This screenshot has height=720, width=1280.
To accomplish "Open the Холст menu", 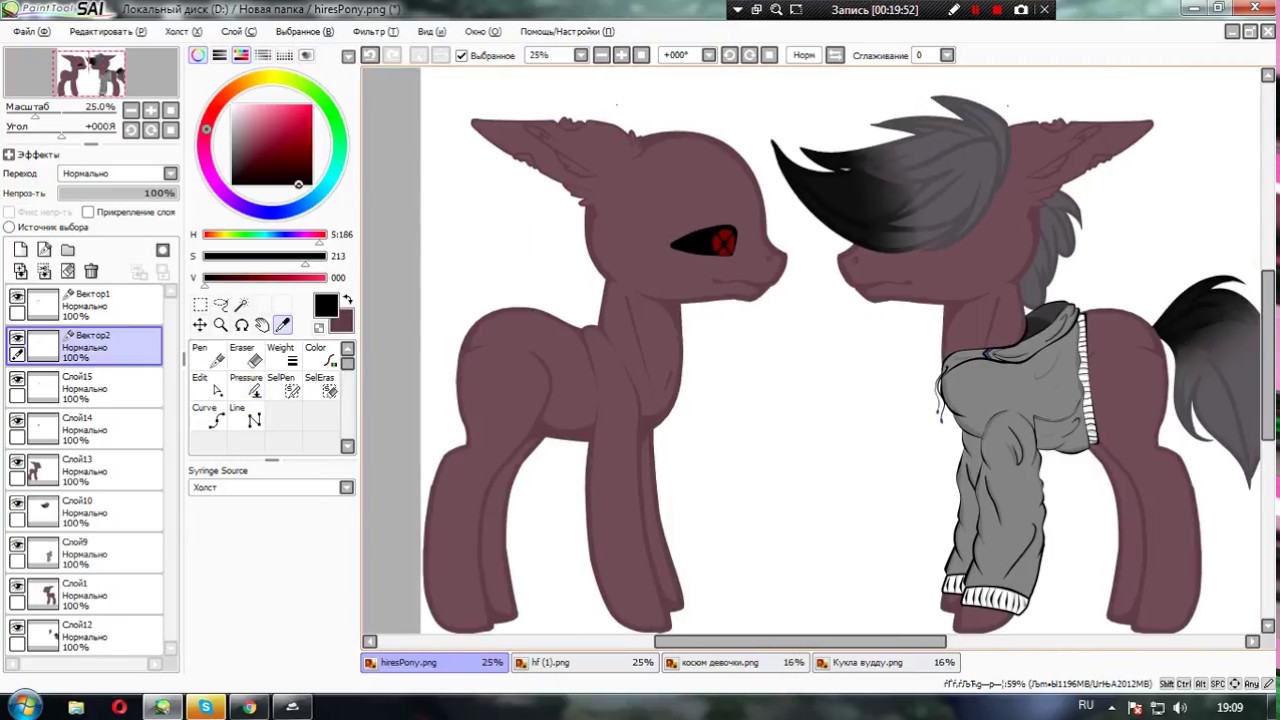I will click(184, 31).
